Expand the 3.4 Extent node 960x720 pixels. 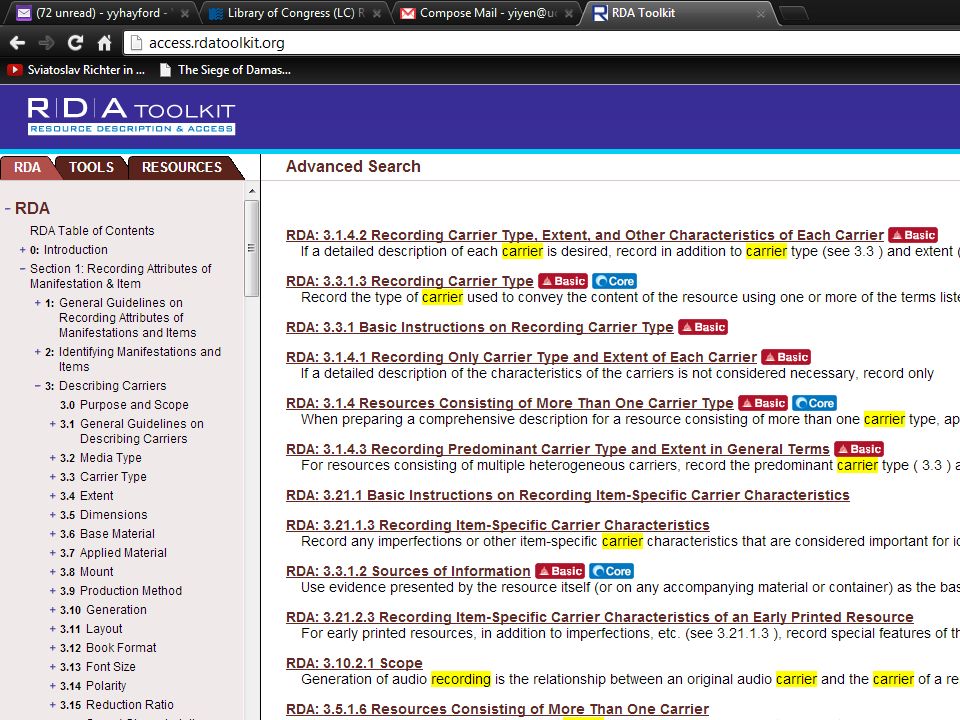pos(52,496)
